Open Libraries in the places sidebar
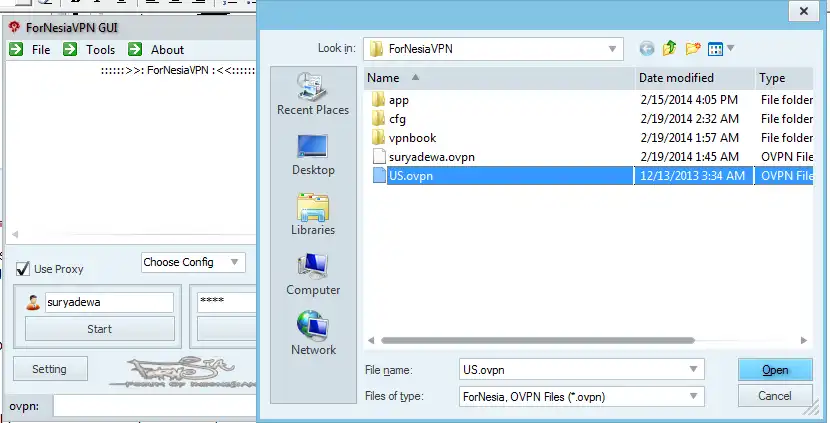Image resolution: width=830 pixels, height=423 pixels. pyautogui.click(x=313, y=214)
